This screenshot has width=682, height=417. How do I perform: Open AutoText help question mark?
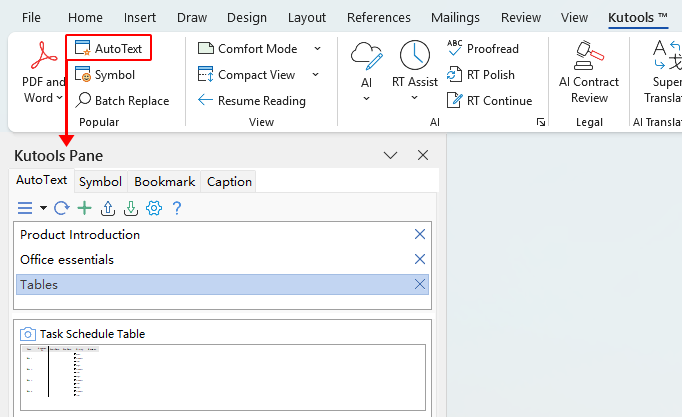177,208
